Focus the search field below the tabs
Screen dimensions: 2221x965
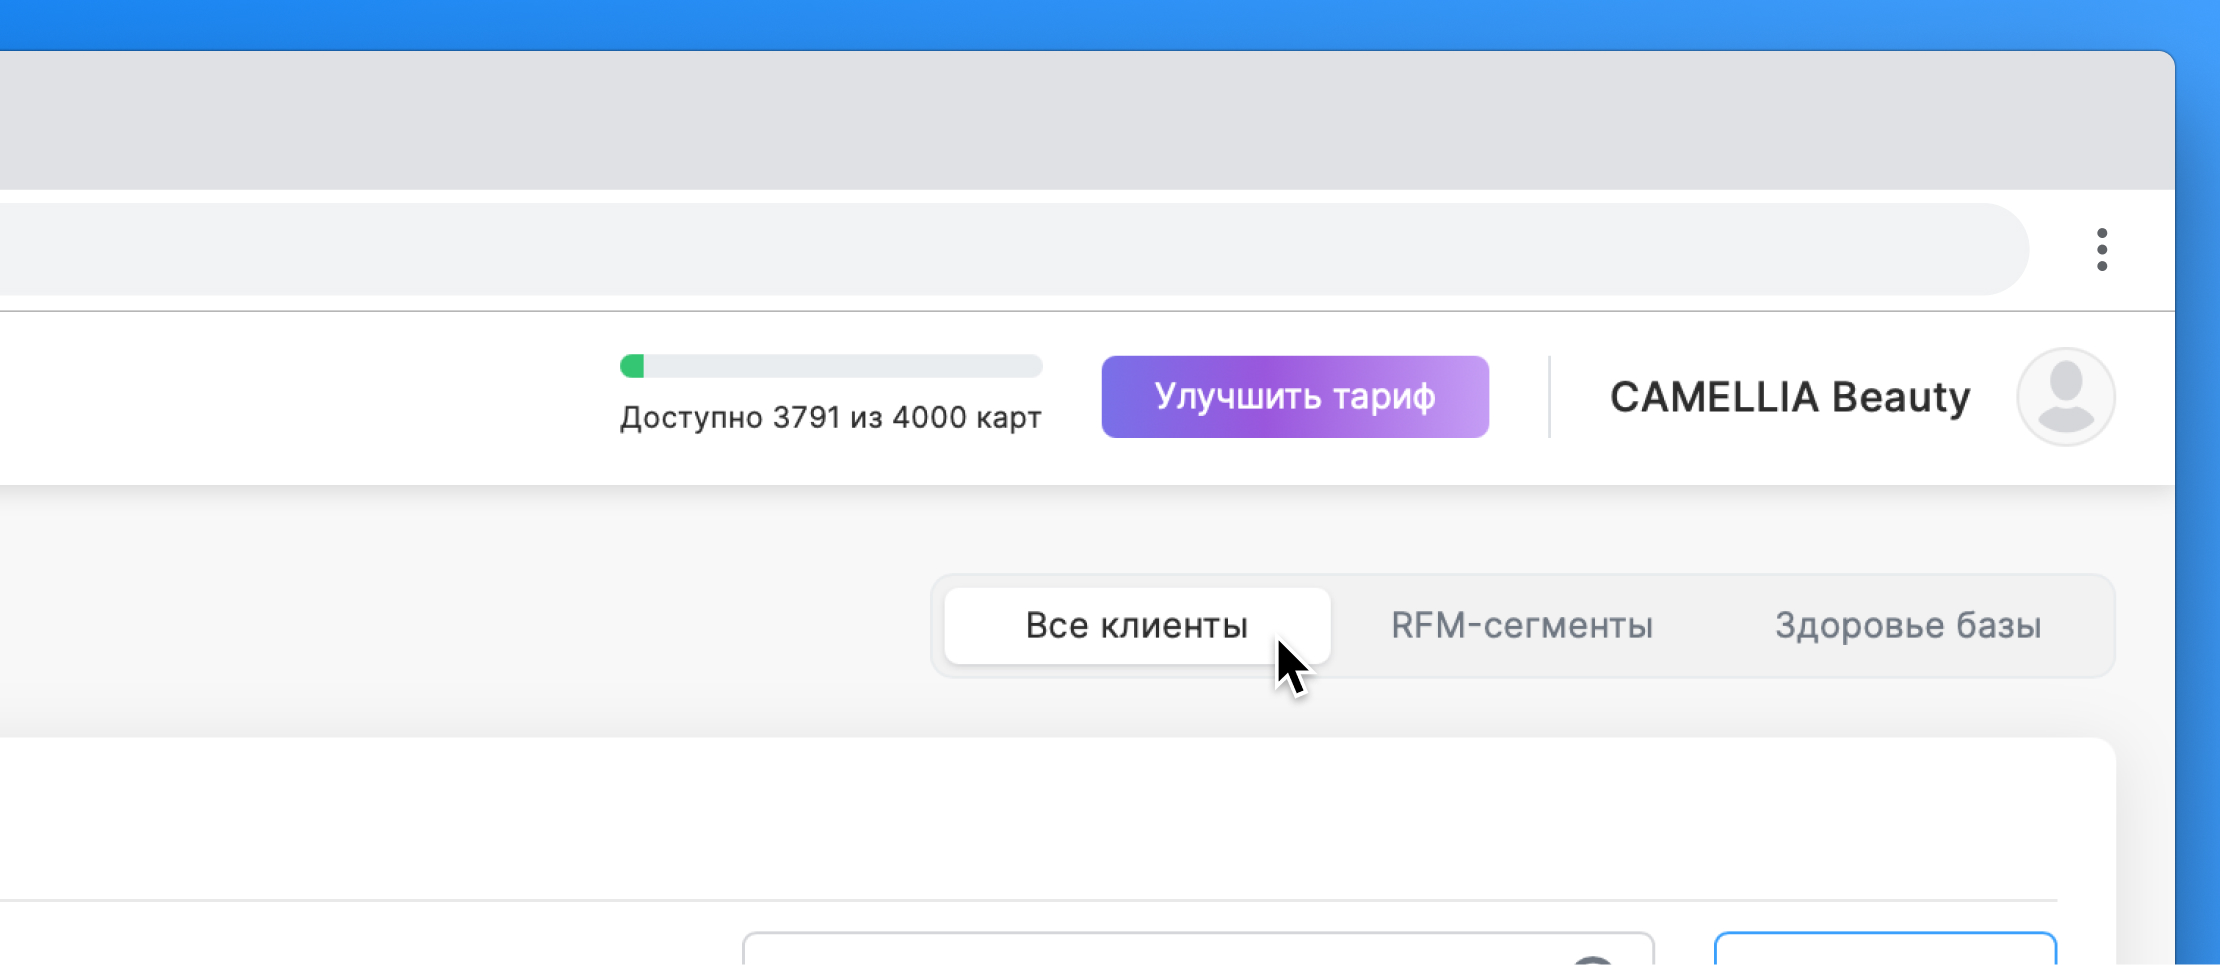click(x=1150, y=952)
